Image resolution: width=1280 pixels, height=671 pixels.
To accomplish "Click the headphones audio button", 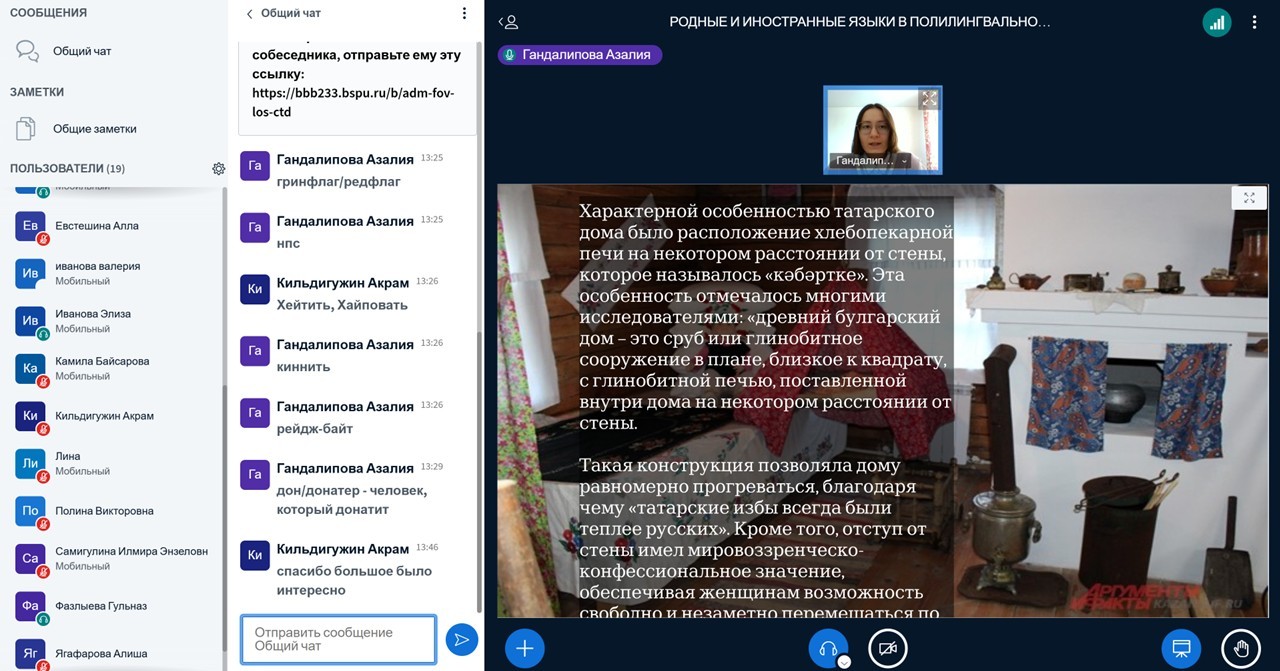I will [827, 648].
